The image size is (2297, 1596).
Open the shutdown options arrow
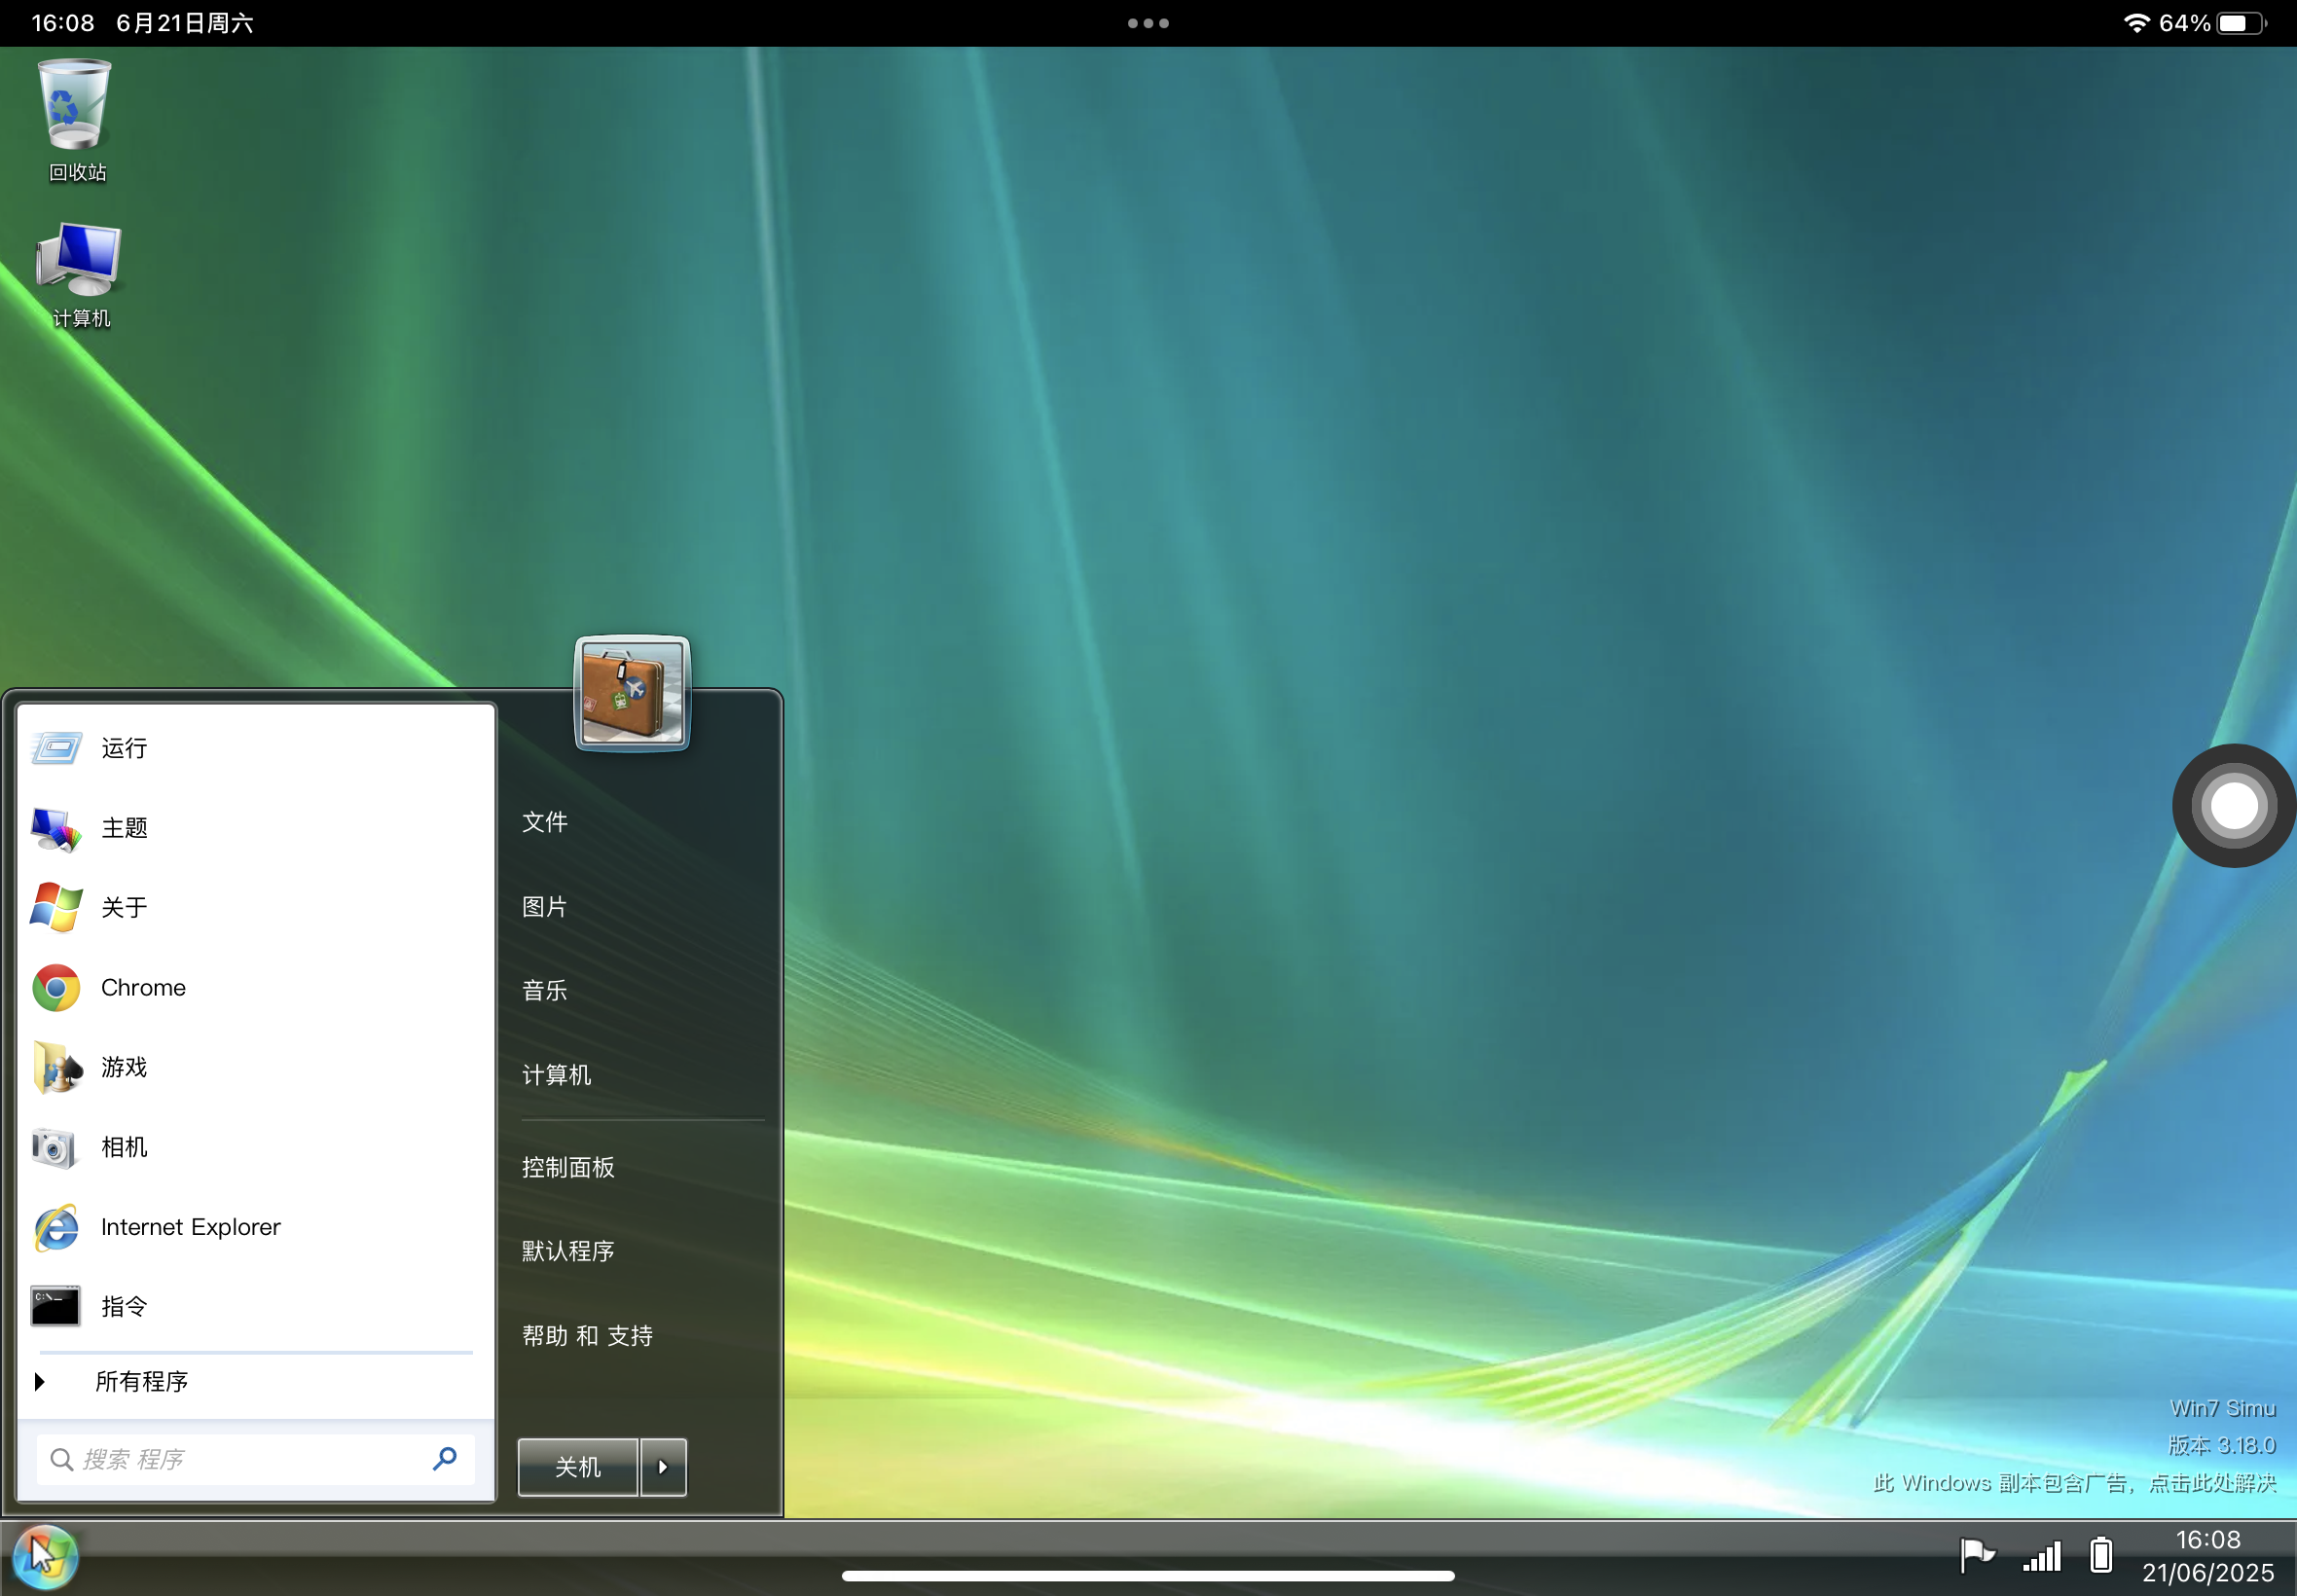(663, 1467)
